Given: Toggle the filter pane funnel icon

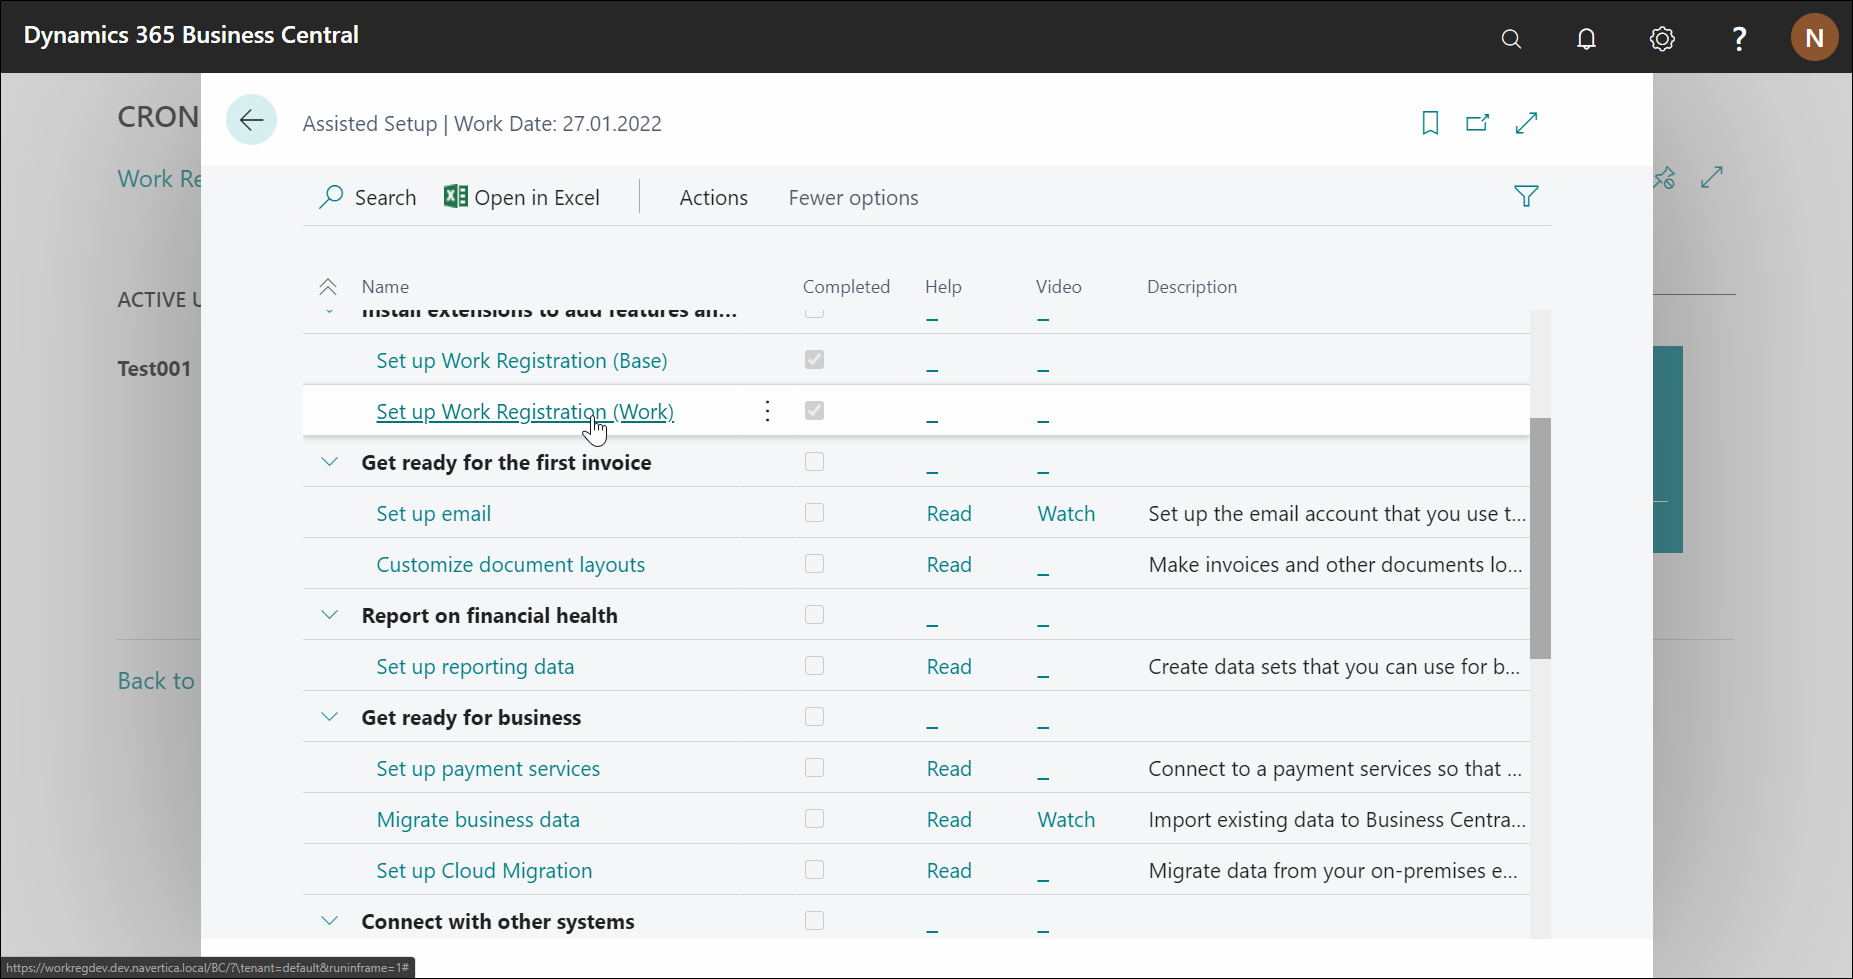Looking at the screenshot, I should (1526, 196).
